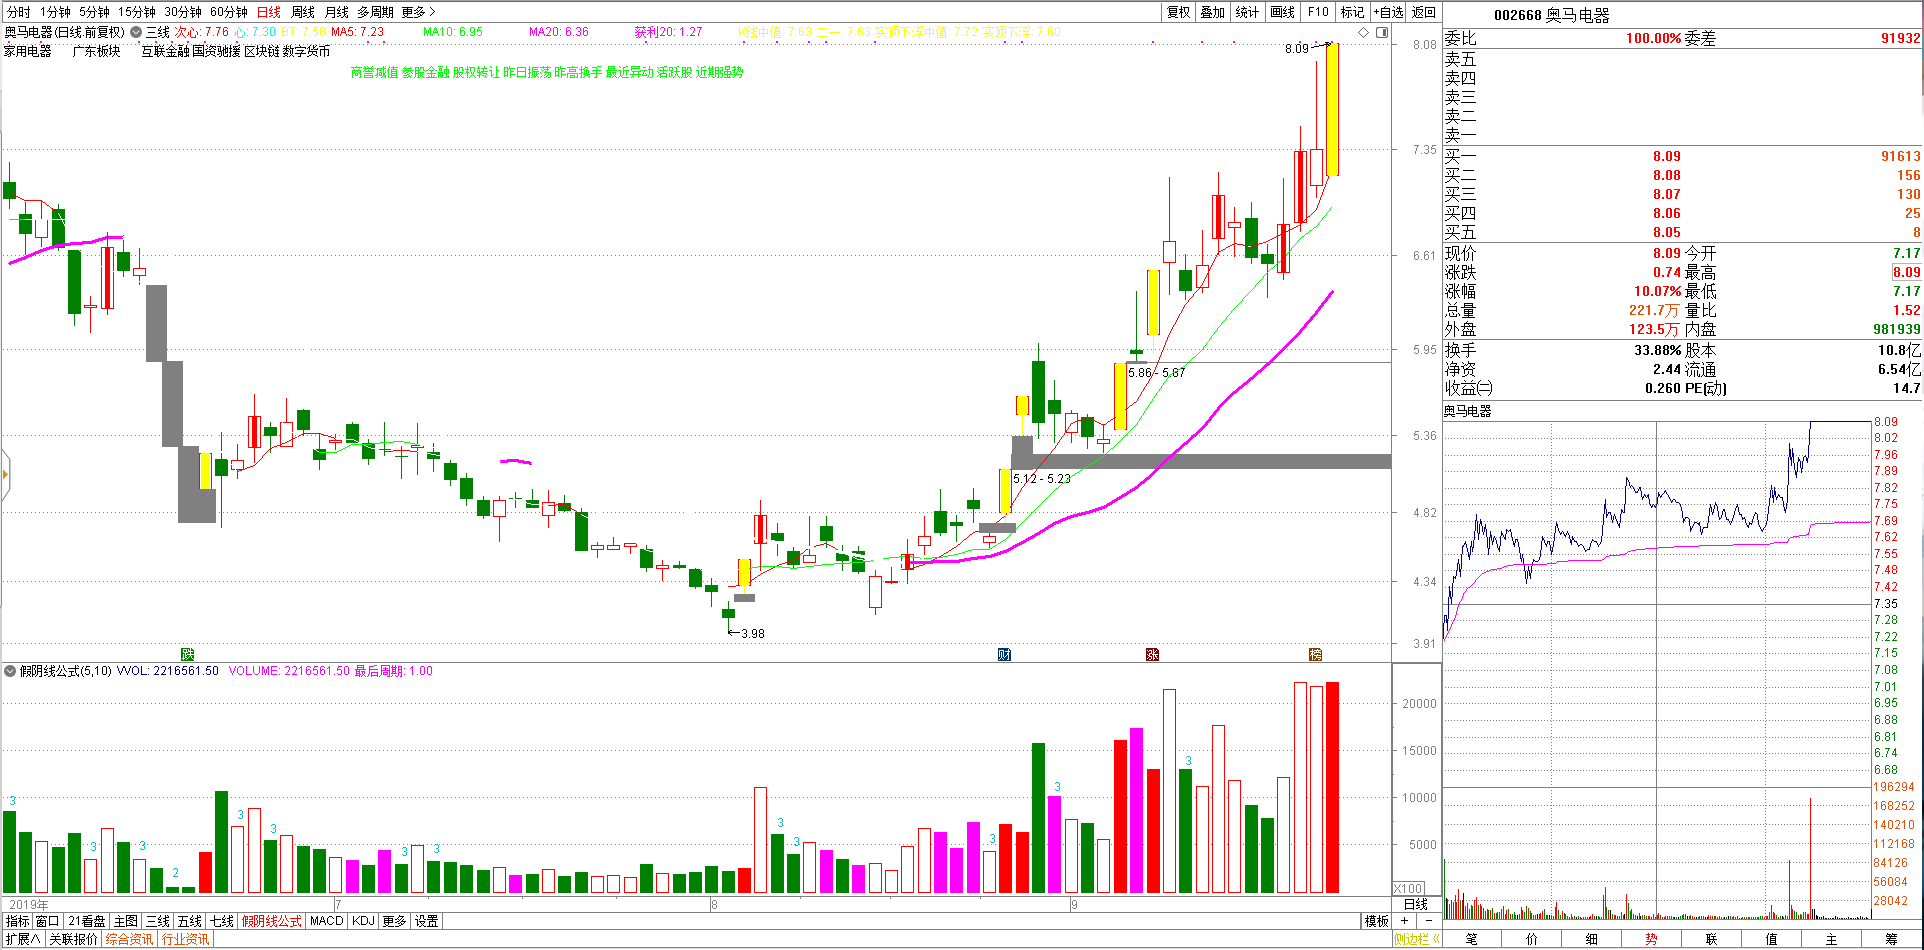Zoom in with the + button
This screenshot has height=950, width=1924.
(1405, 921)
